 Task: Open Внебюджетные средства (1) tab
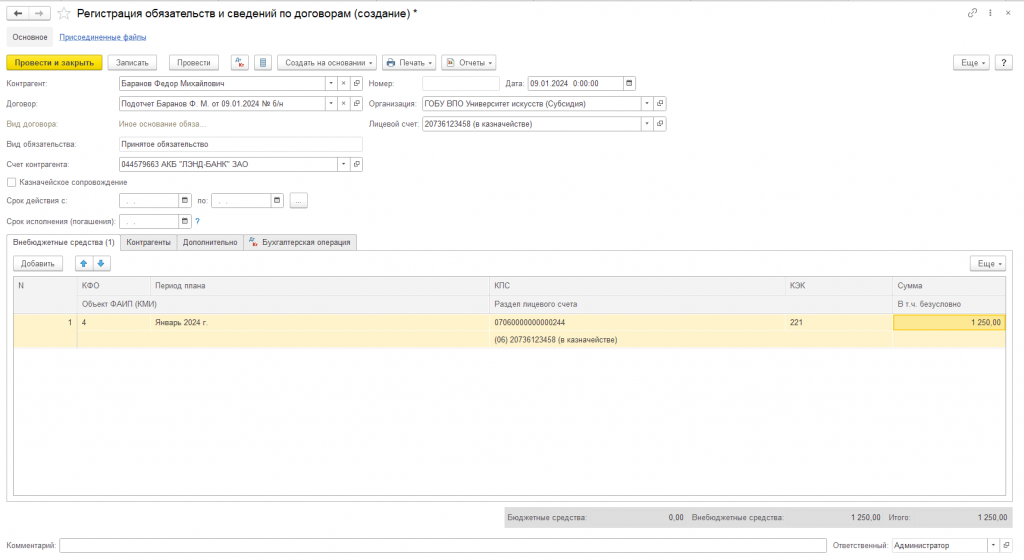pyautogui.click(x=63, y=242)
